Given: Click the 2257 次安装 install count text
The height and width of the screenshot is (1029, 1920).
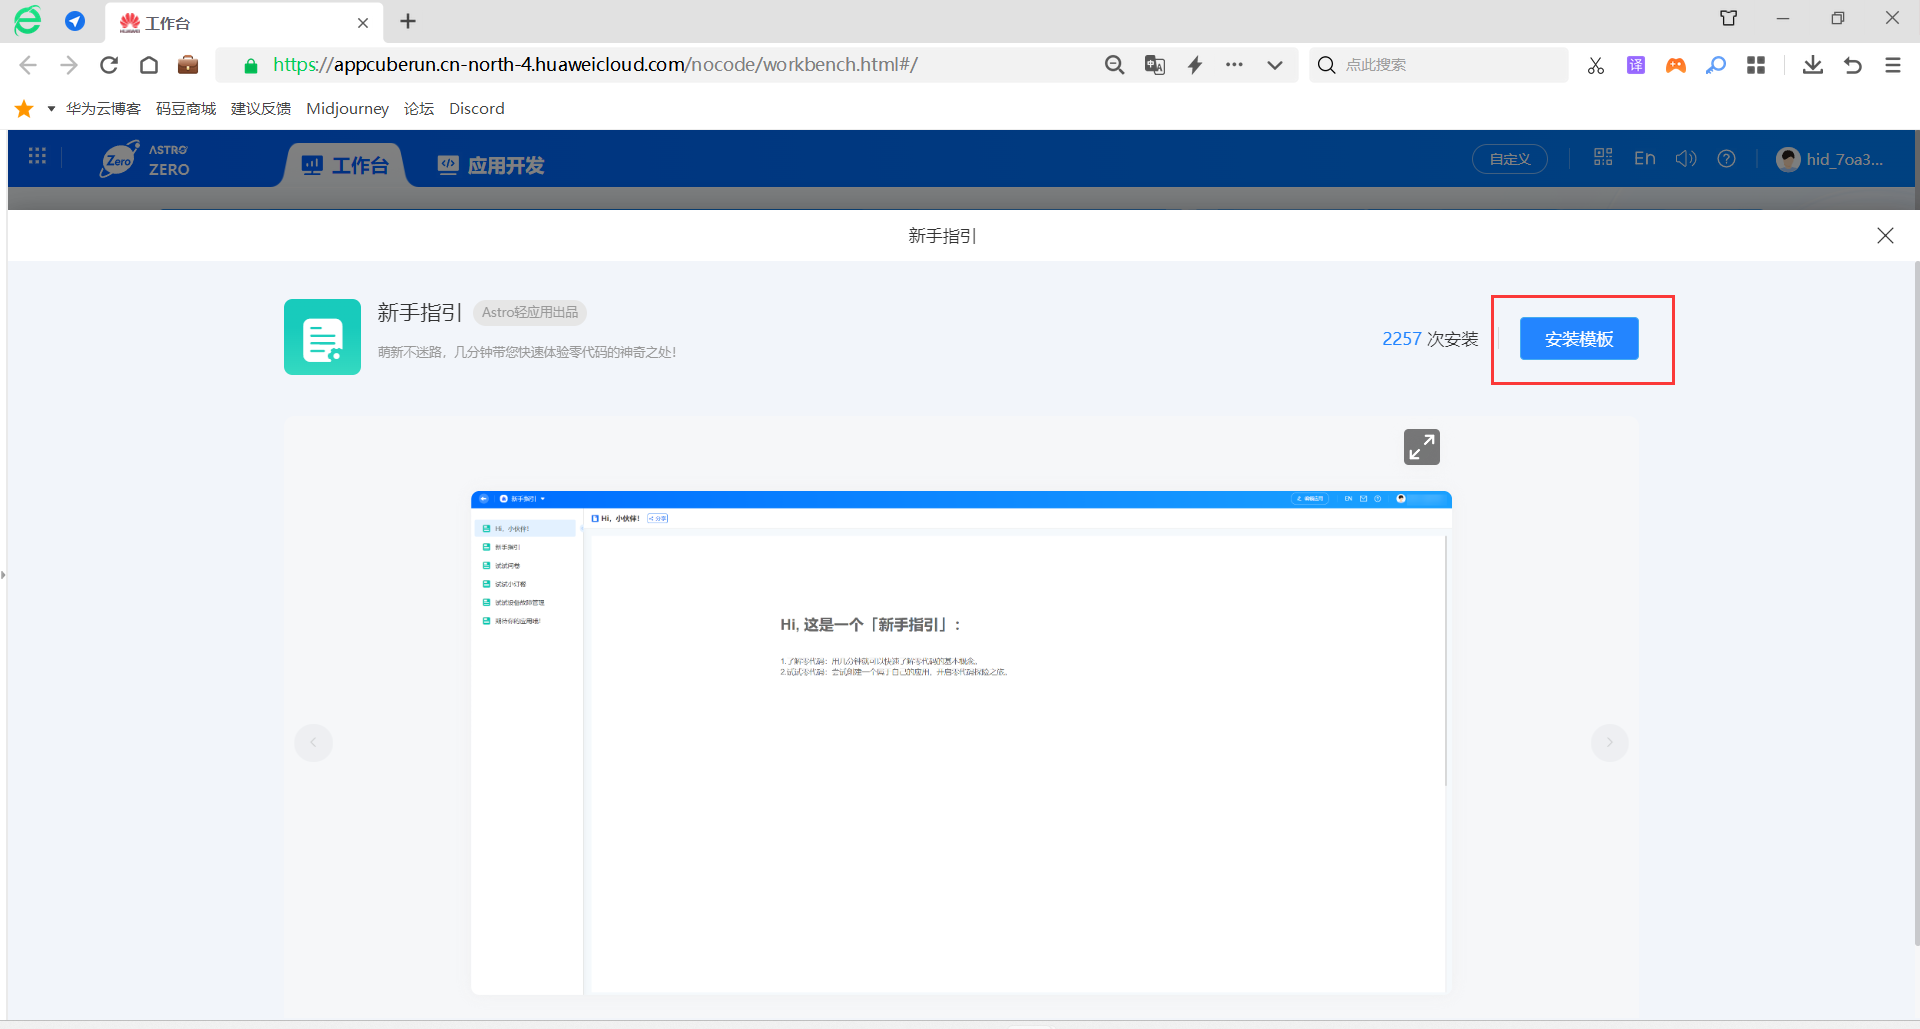Looking at the screenshot, I should (1430, 339).
